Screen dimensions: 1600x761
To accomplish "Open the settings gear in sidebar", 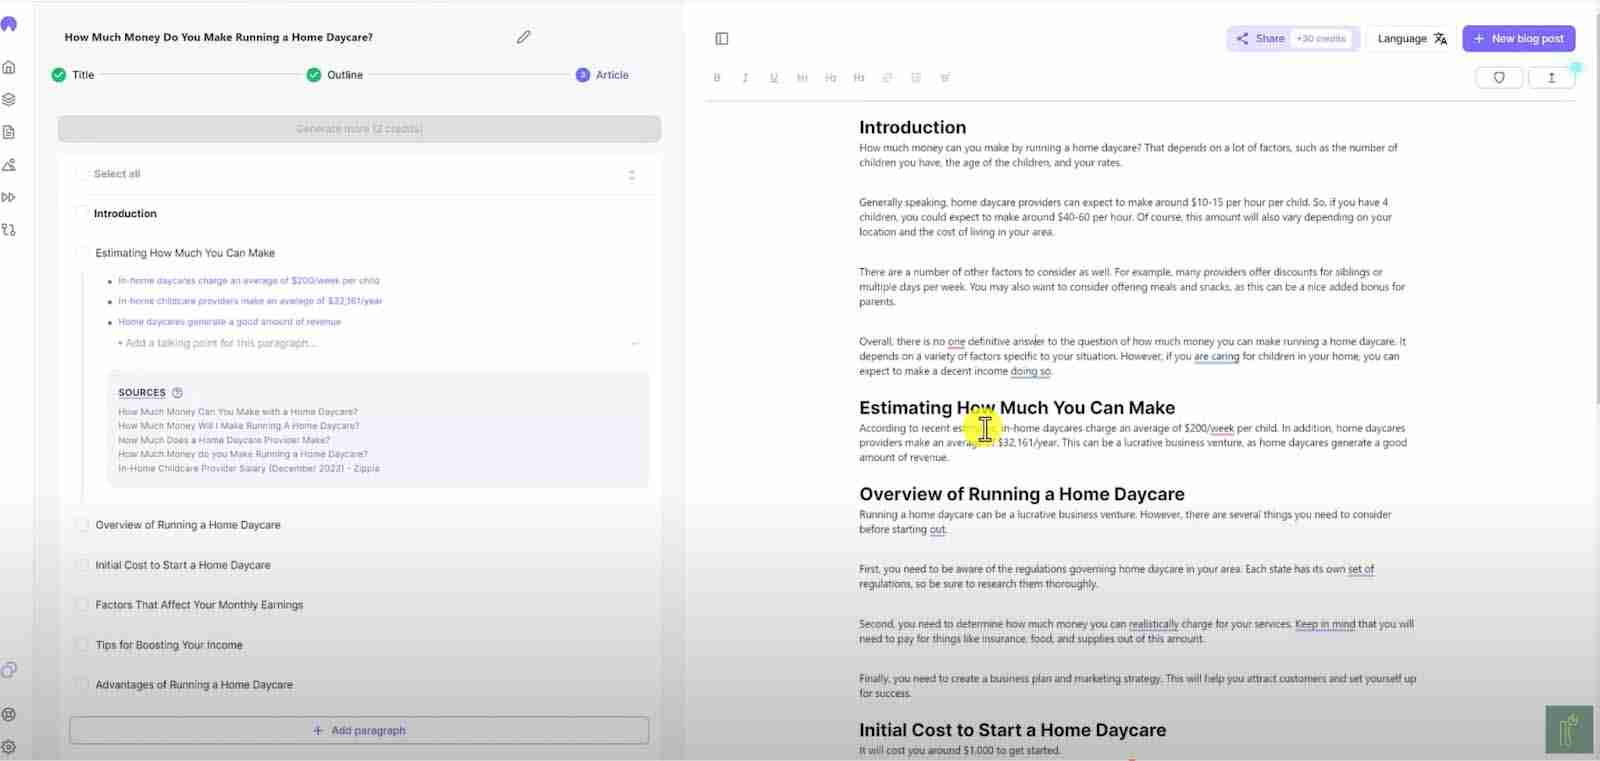I will (x=9, y=747).
